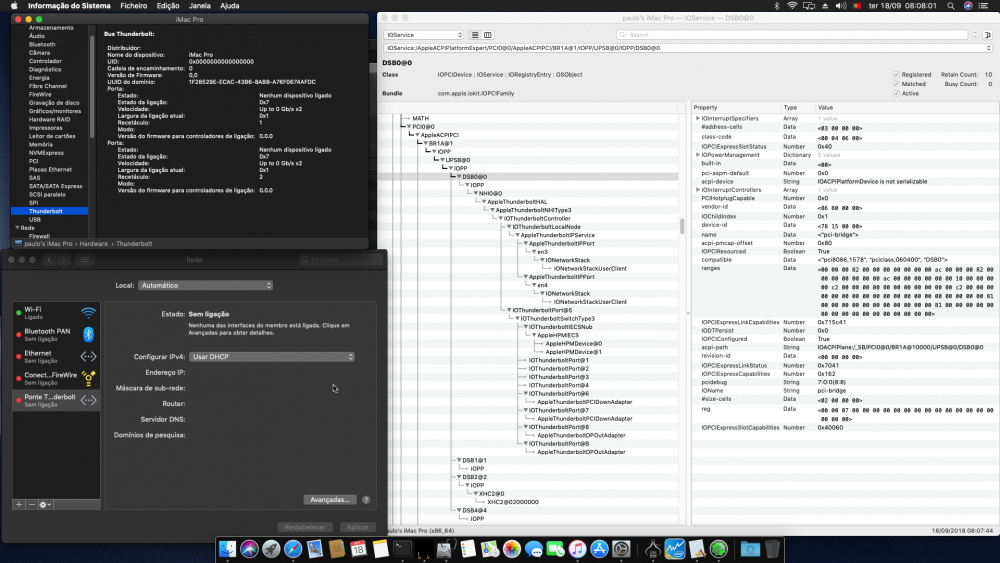Open the Local Automático dropdown
Viewport: 1000px width, 563px height.
[x=205, y=286]
